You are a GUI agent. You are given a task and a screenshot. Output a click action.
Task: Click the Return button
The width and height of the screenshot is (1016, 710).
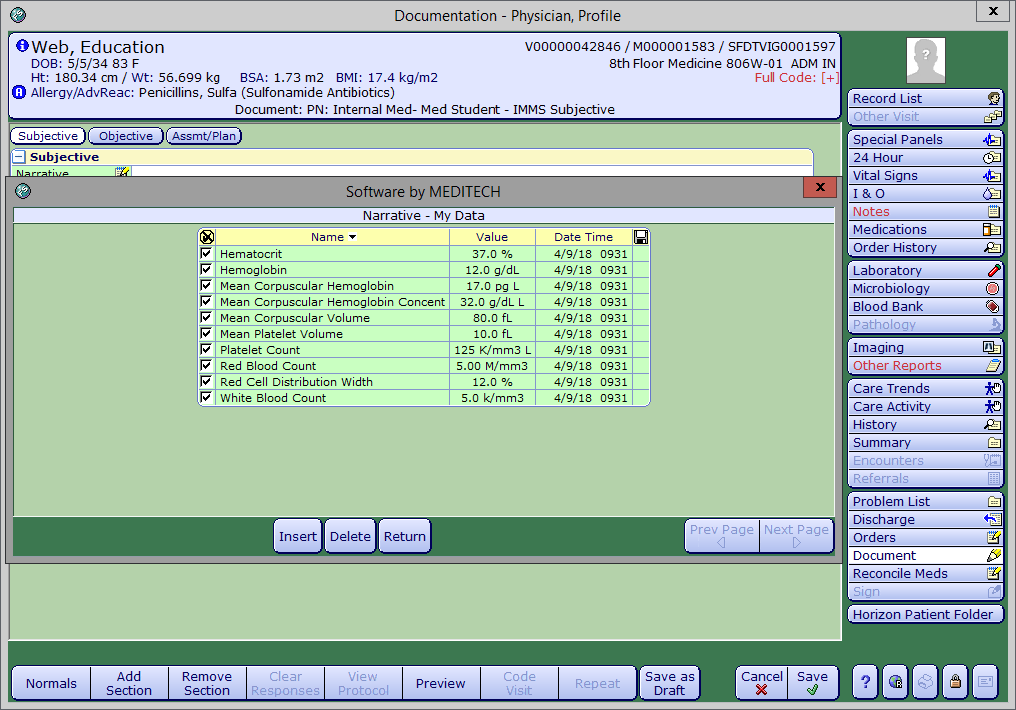(x=405, y=536)
